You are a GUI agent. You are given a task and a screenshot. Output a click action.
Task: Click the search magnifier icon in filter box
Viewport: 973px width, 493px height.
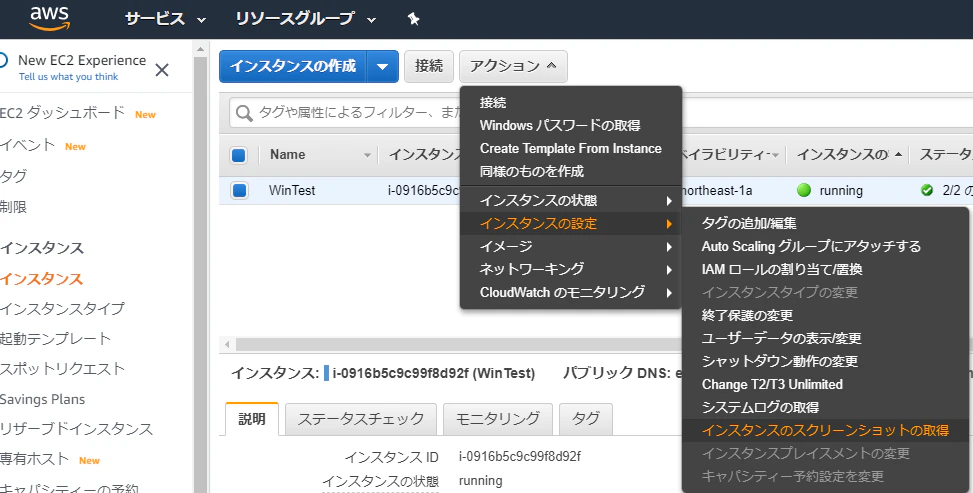[244, 113]
